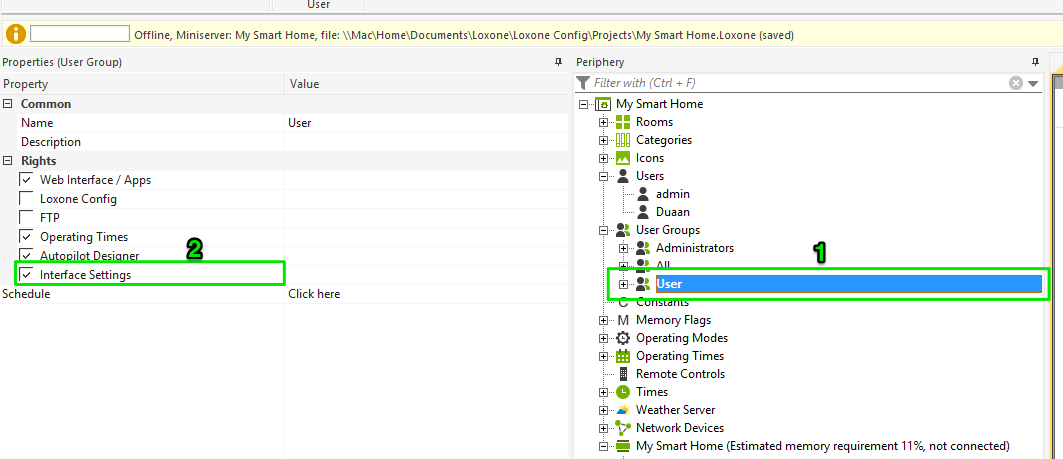Click the Remote Controls icon

click(623, 374)
